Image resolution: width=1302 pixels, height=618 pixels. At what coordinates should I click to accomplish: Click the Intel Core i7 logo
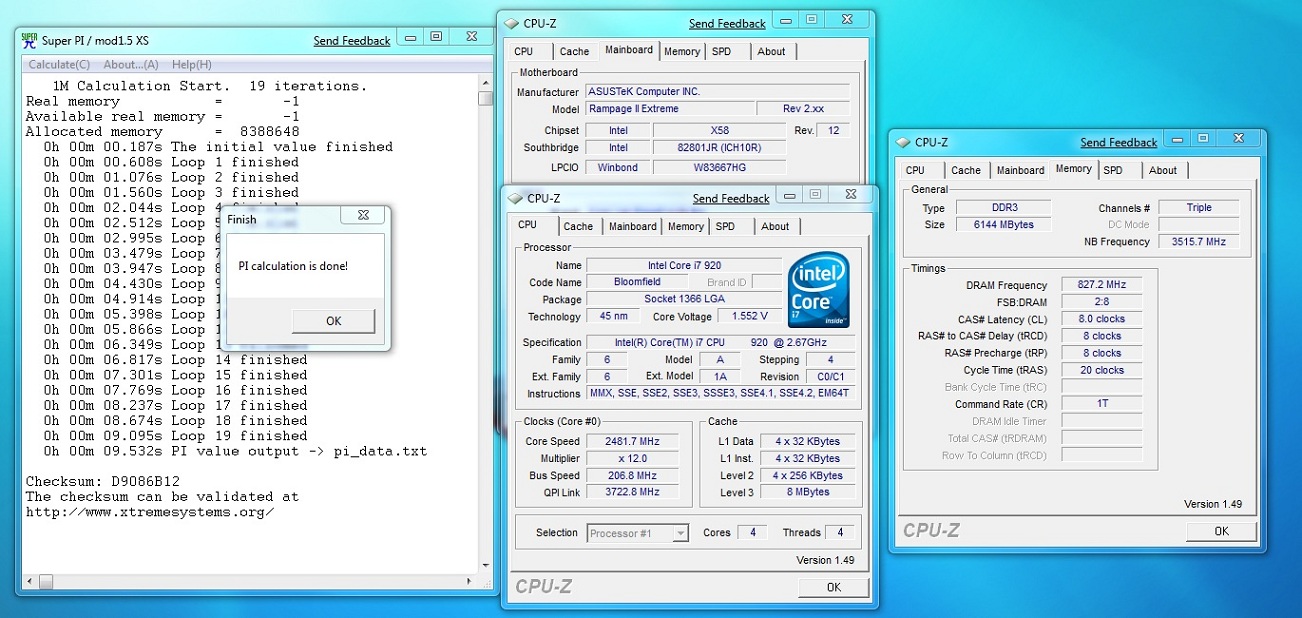[819, 289]
